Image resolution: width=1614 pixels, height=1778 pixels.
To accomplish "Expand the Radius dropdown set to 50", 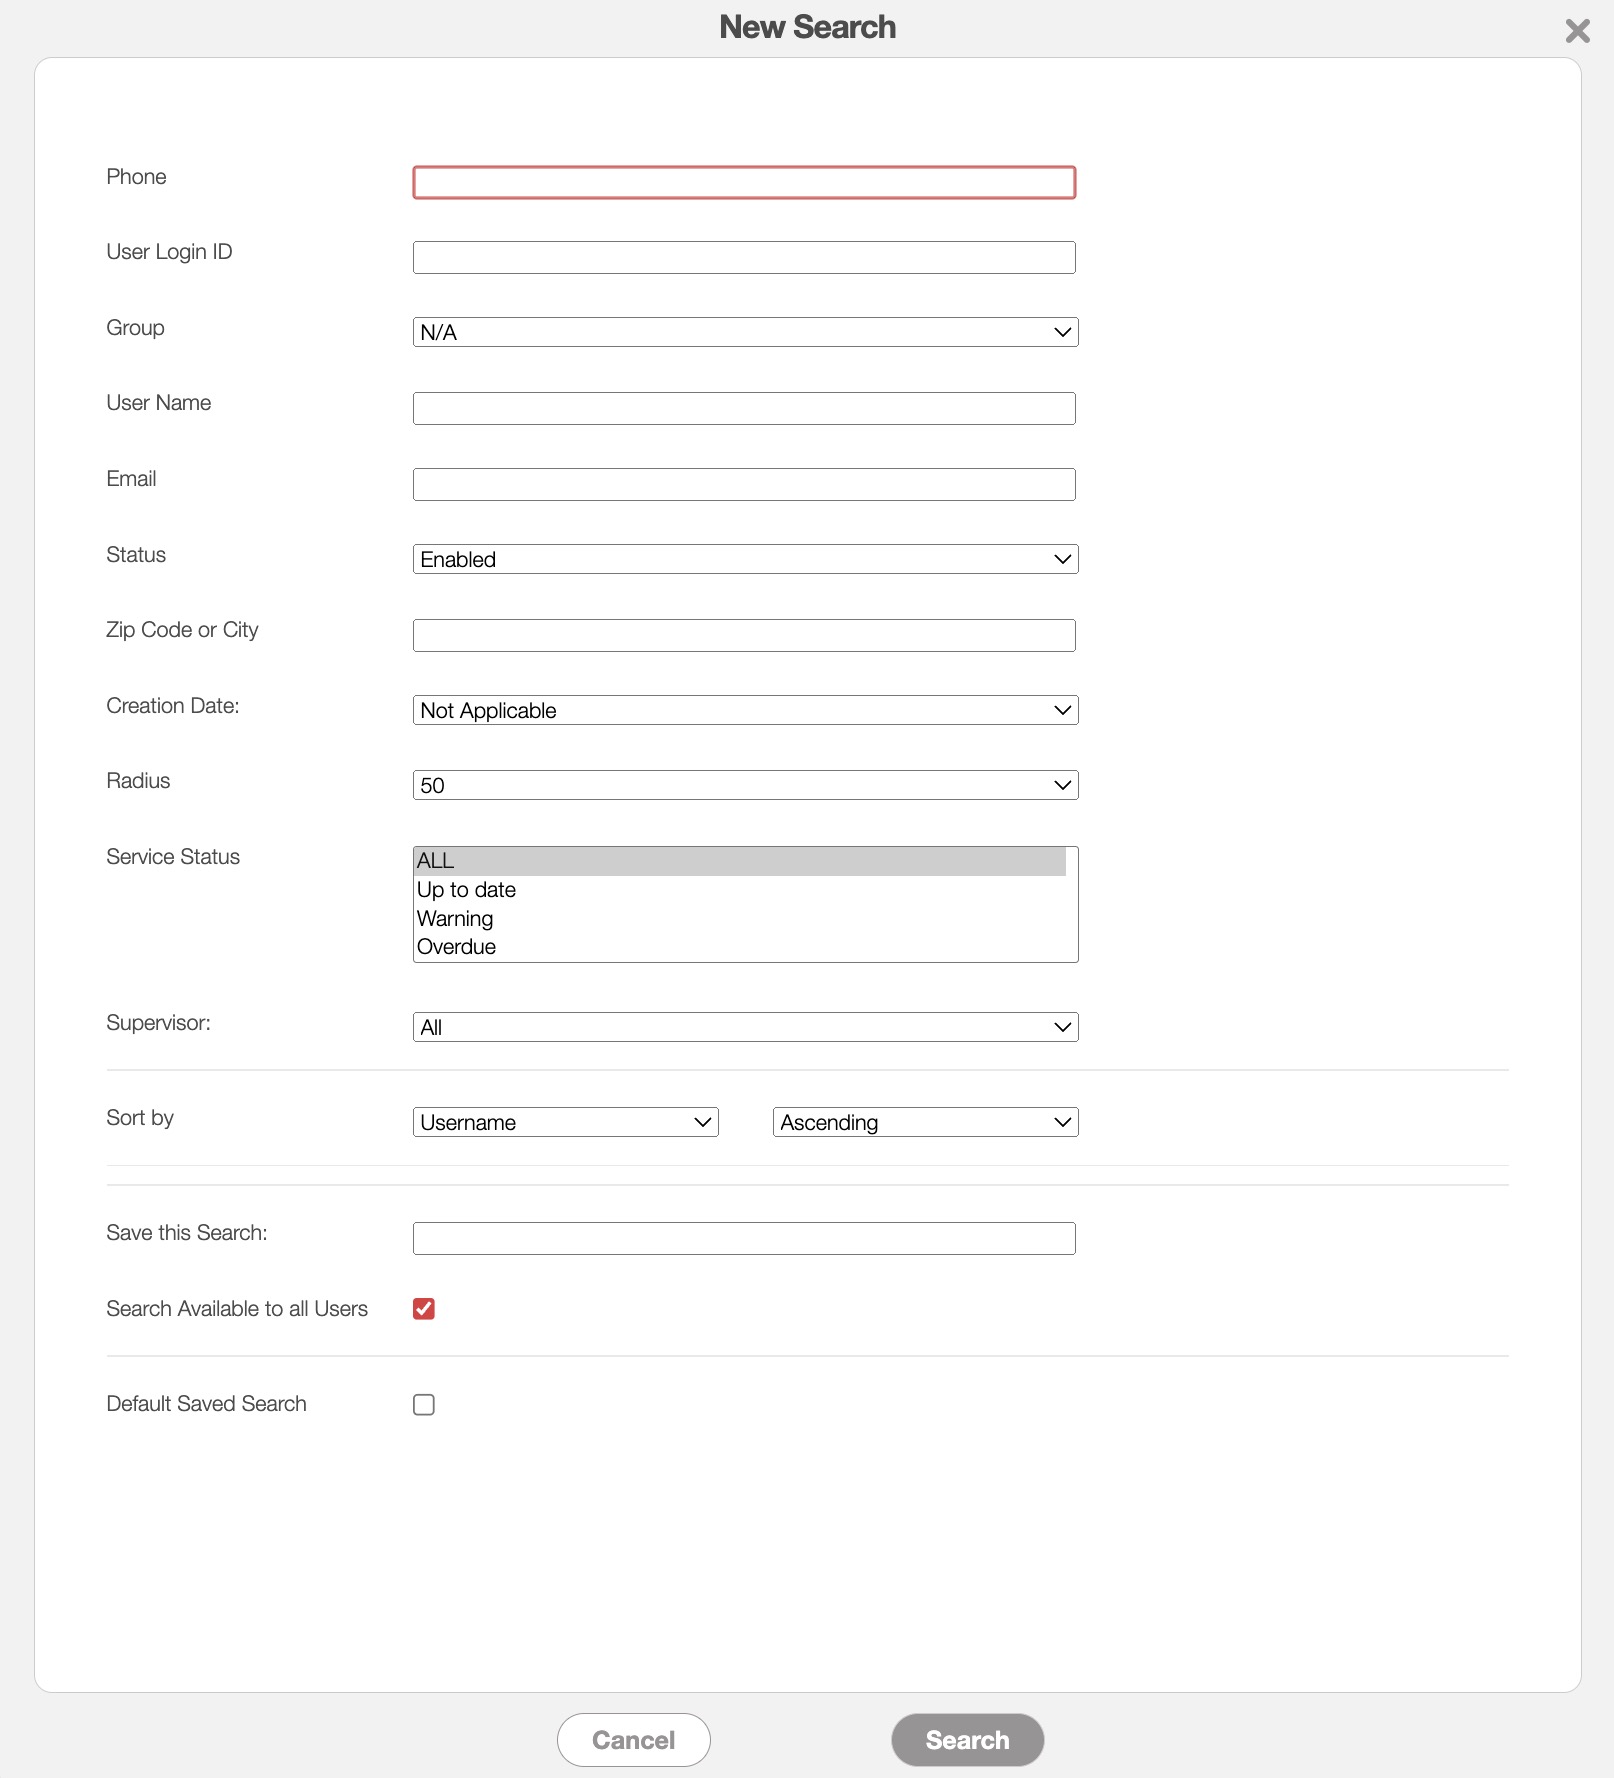I will click(x=744, y=786).
